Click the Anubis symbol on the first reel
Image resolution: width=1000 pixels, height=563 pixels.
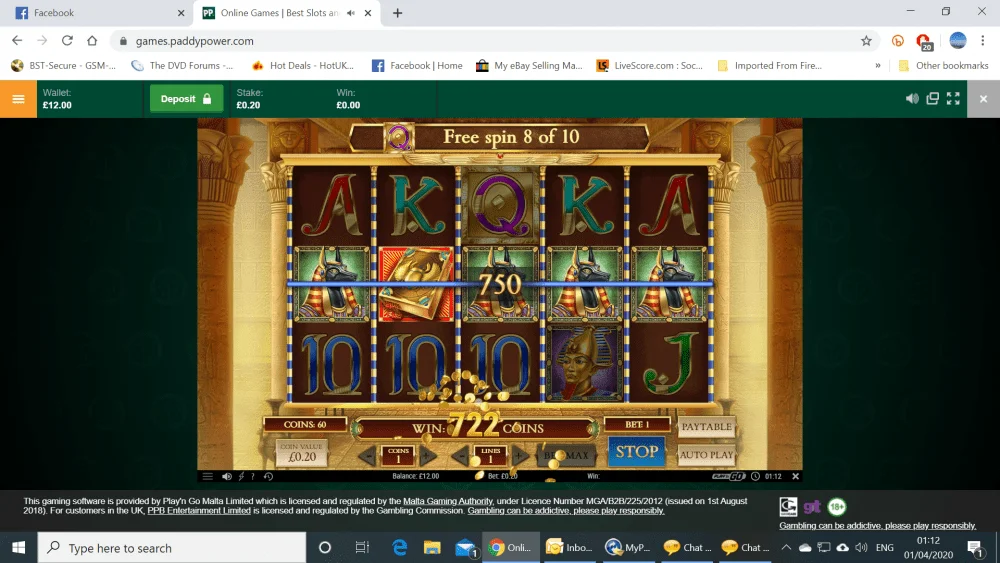coord(331,284)
